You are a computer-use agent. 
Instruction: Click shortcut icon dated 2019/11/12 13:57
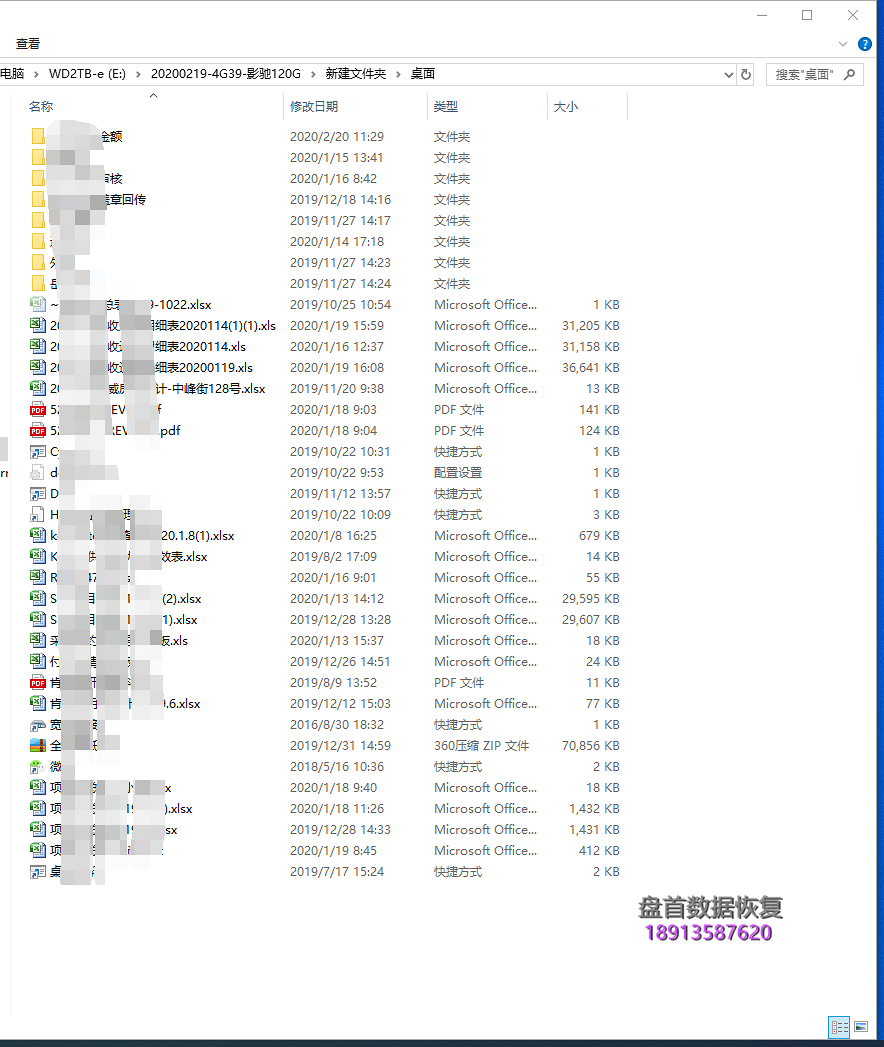click(38, 494)
